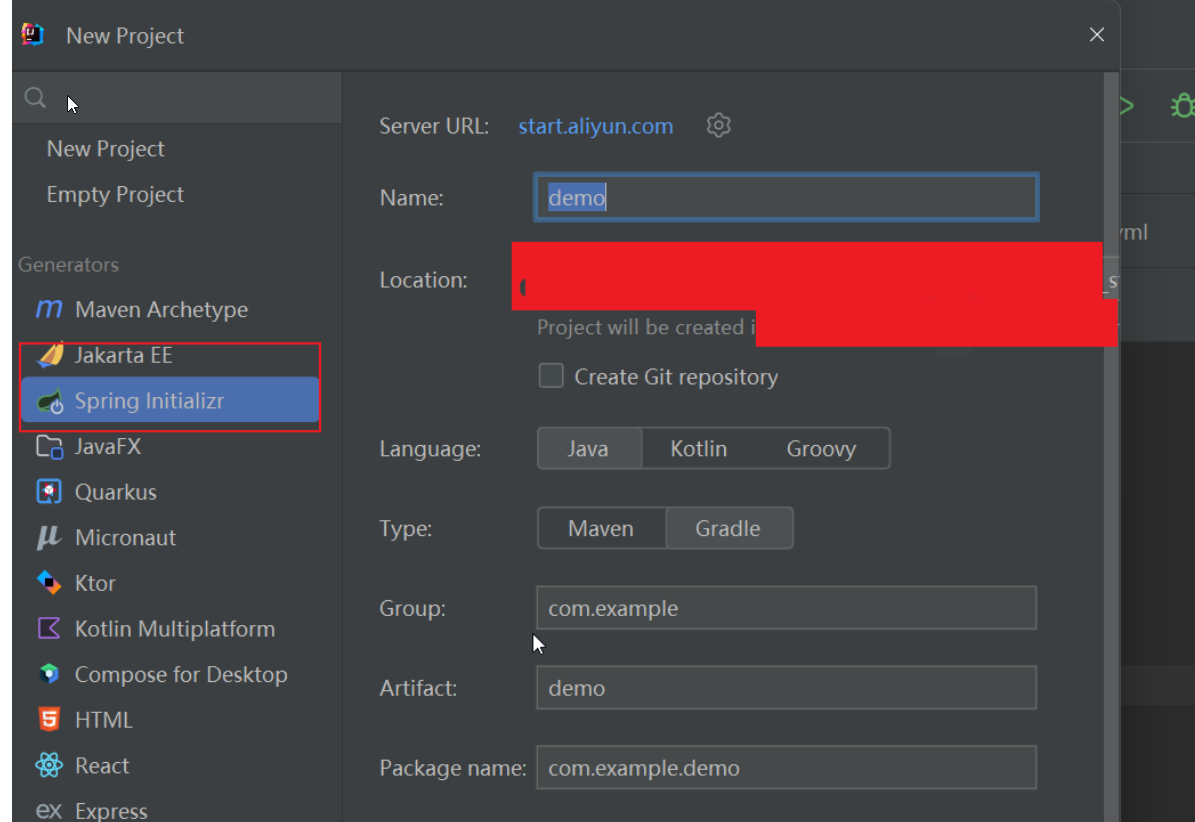Click the Artifact input field

coord(786,688)
